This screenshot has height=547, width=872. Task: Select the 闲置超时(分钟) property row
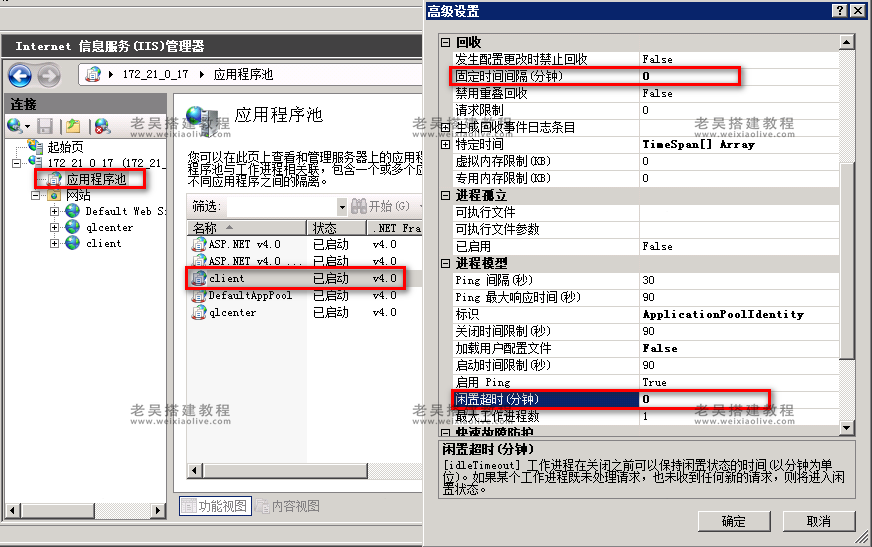point(646,399)
